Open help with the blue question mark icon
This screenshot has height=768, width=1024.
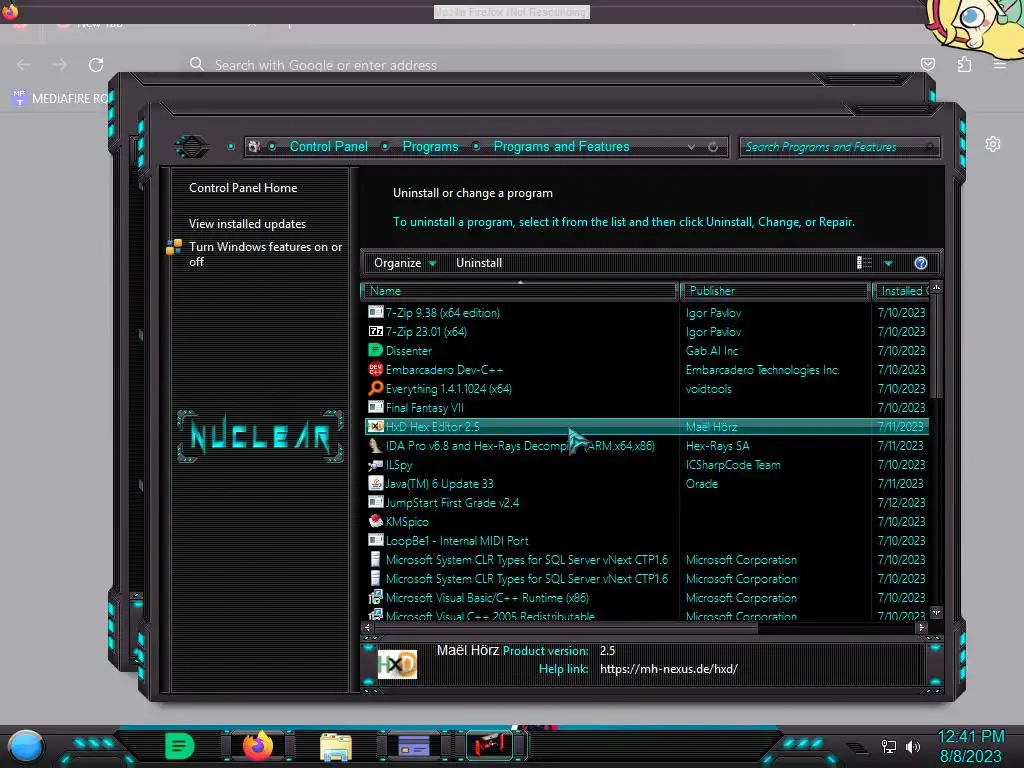coord(921,263)
